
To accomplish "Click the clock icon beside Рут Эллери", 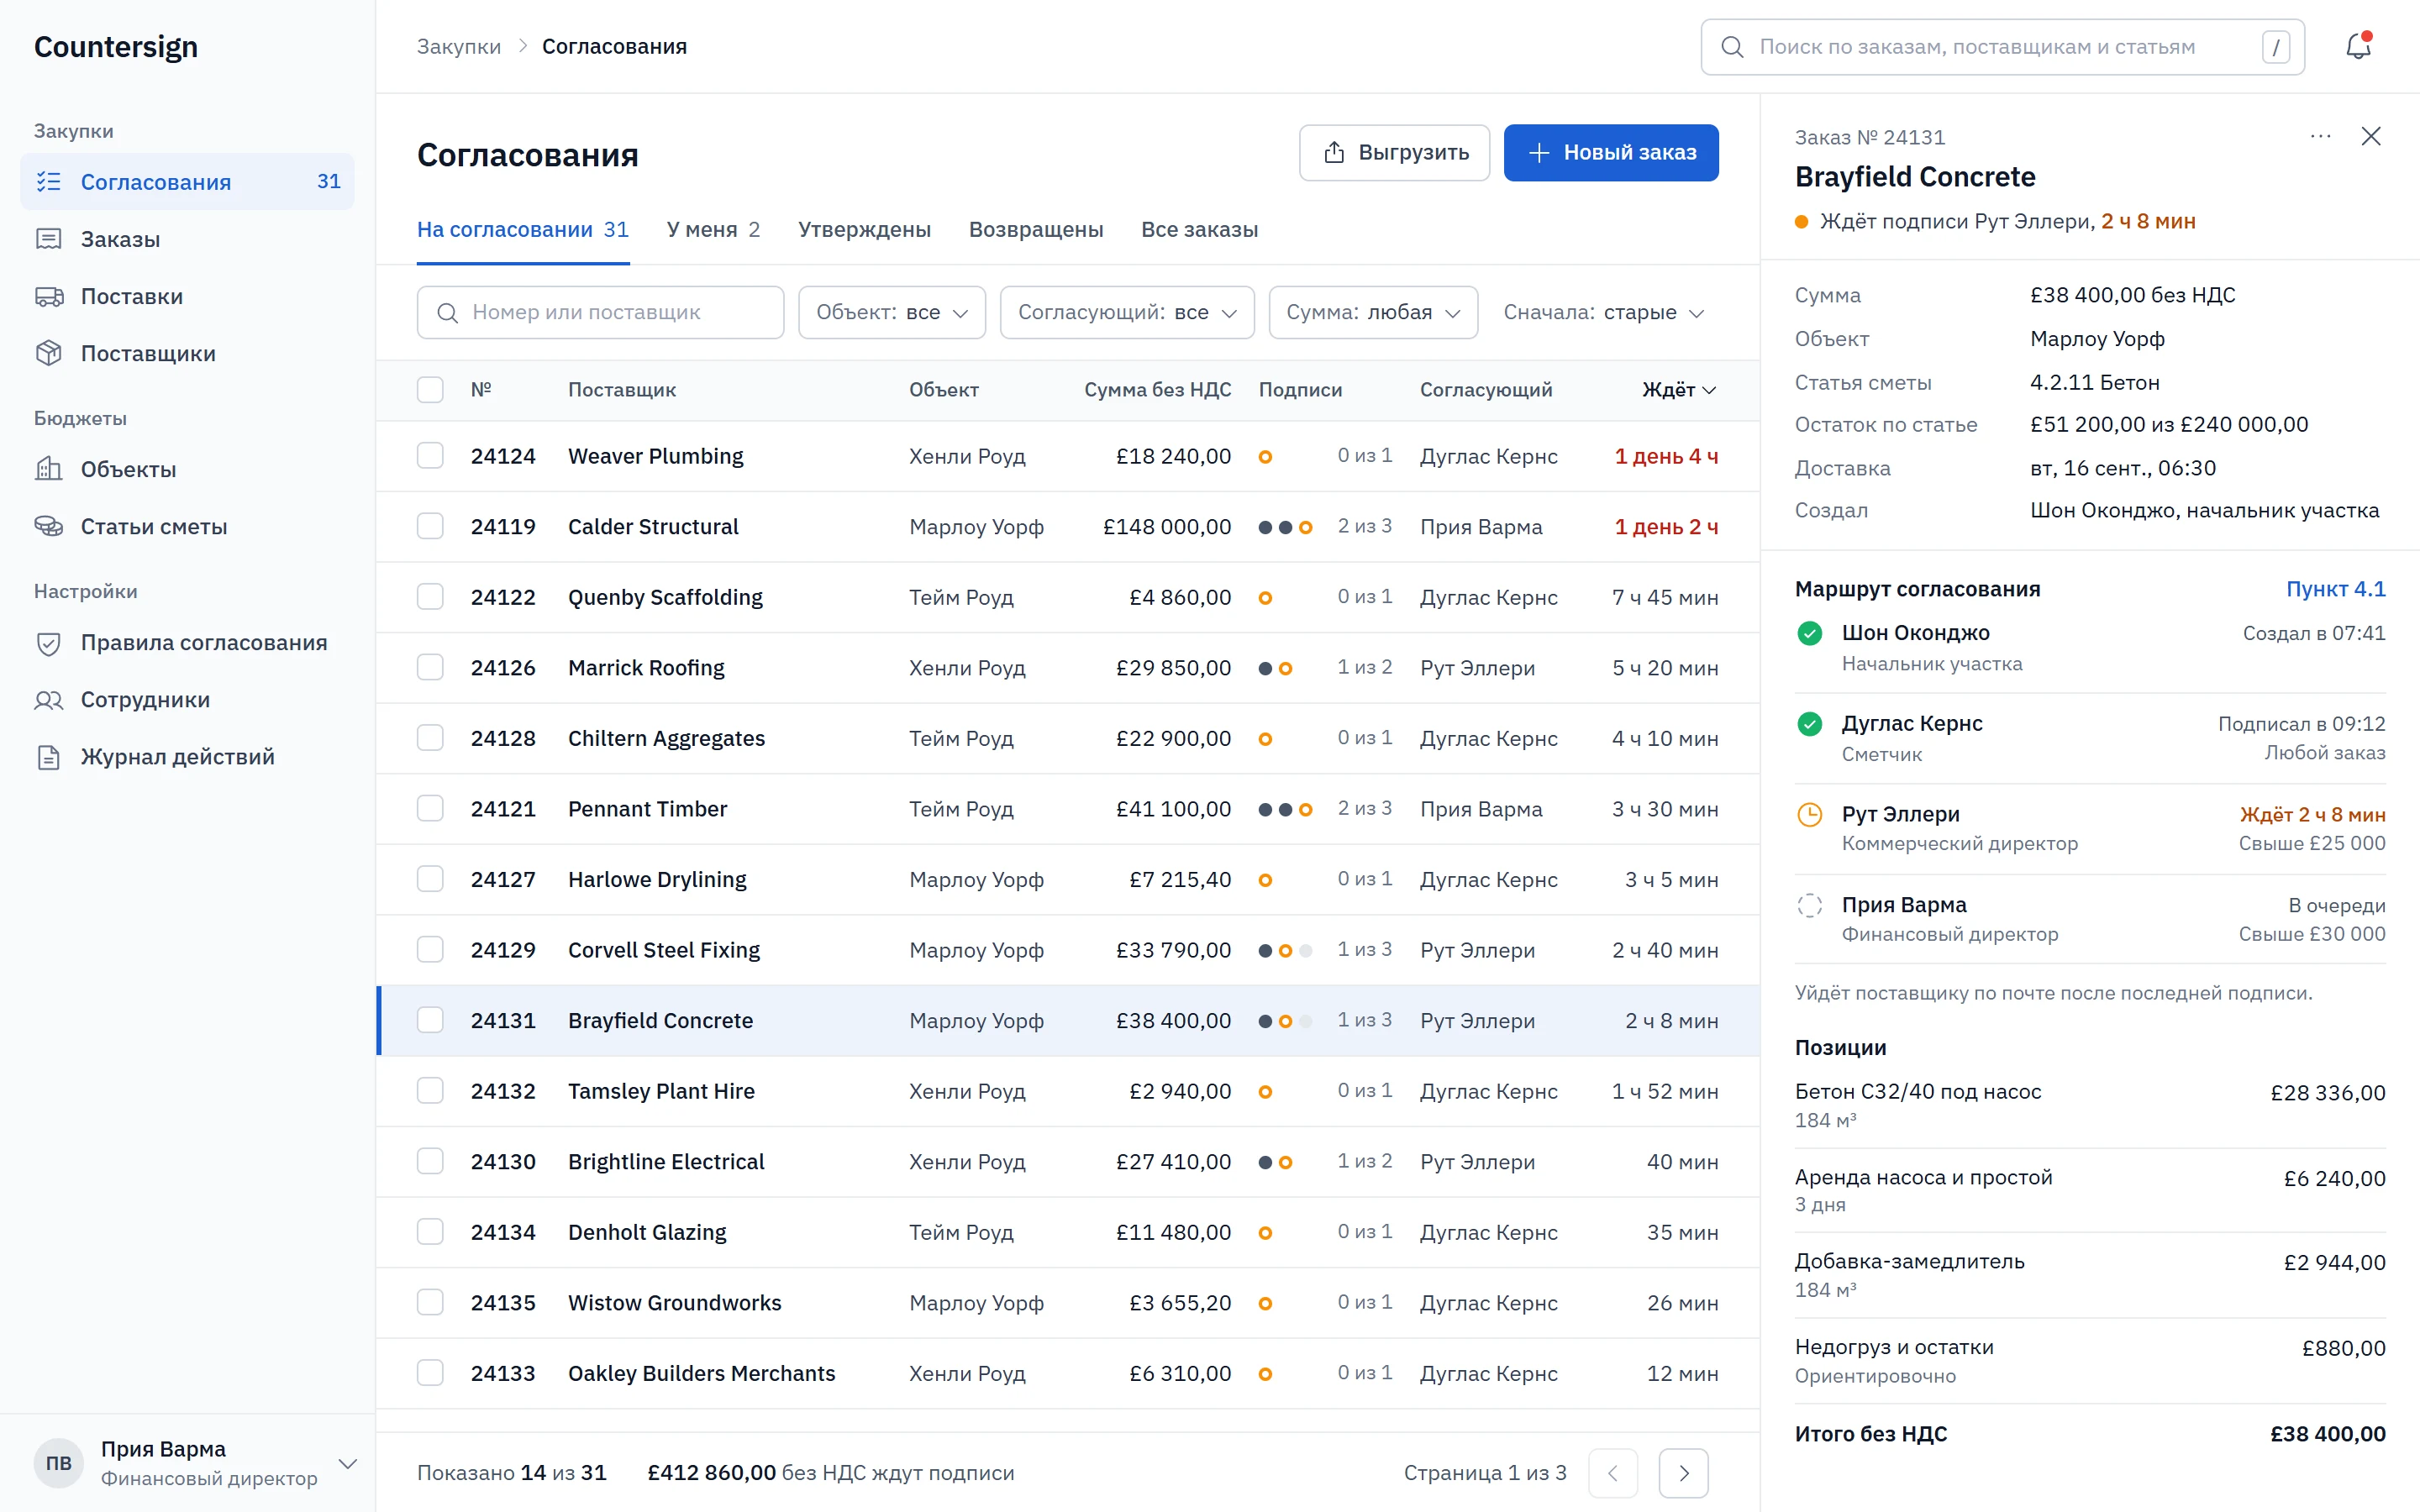I will 1809,814.
